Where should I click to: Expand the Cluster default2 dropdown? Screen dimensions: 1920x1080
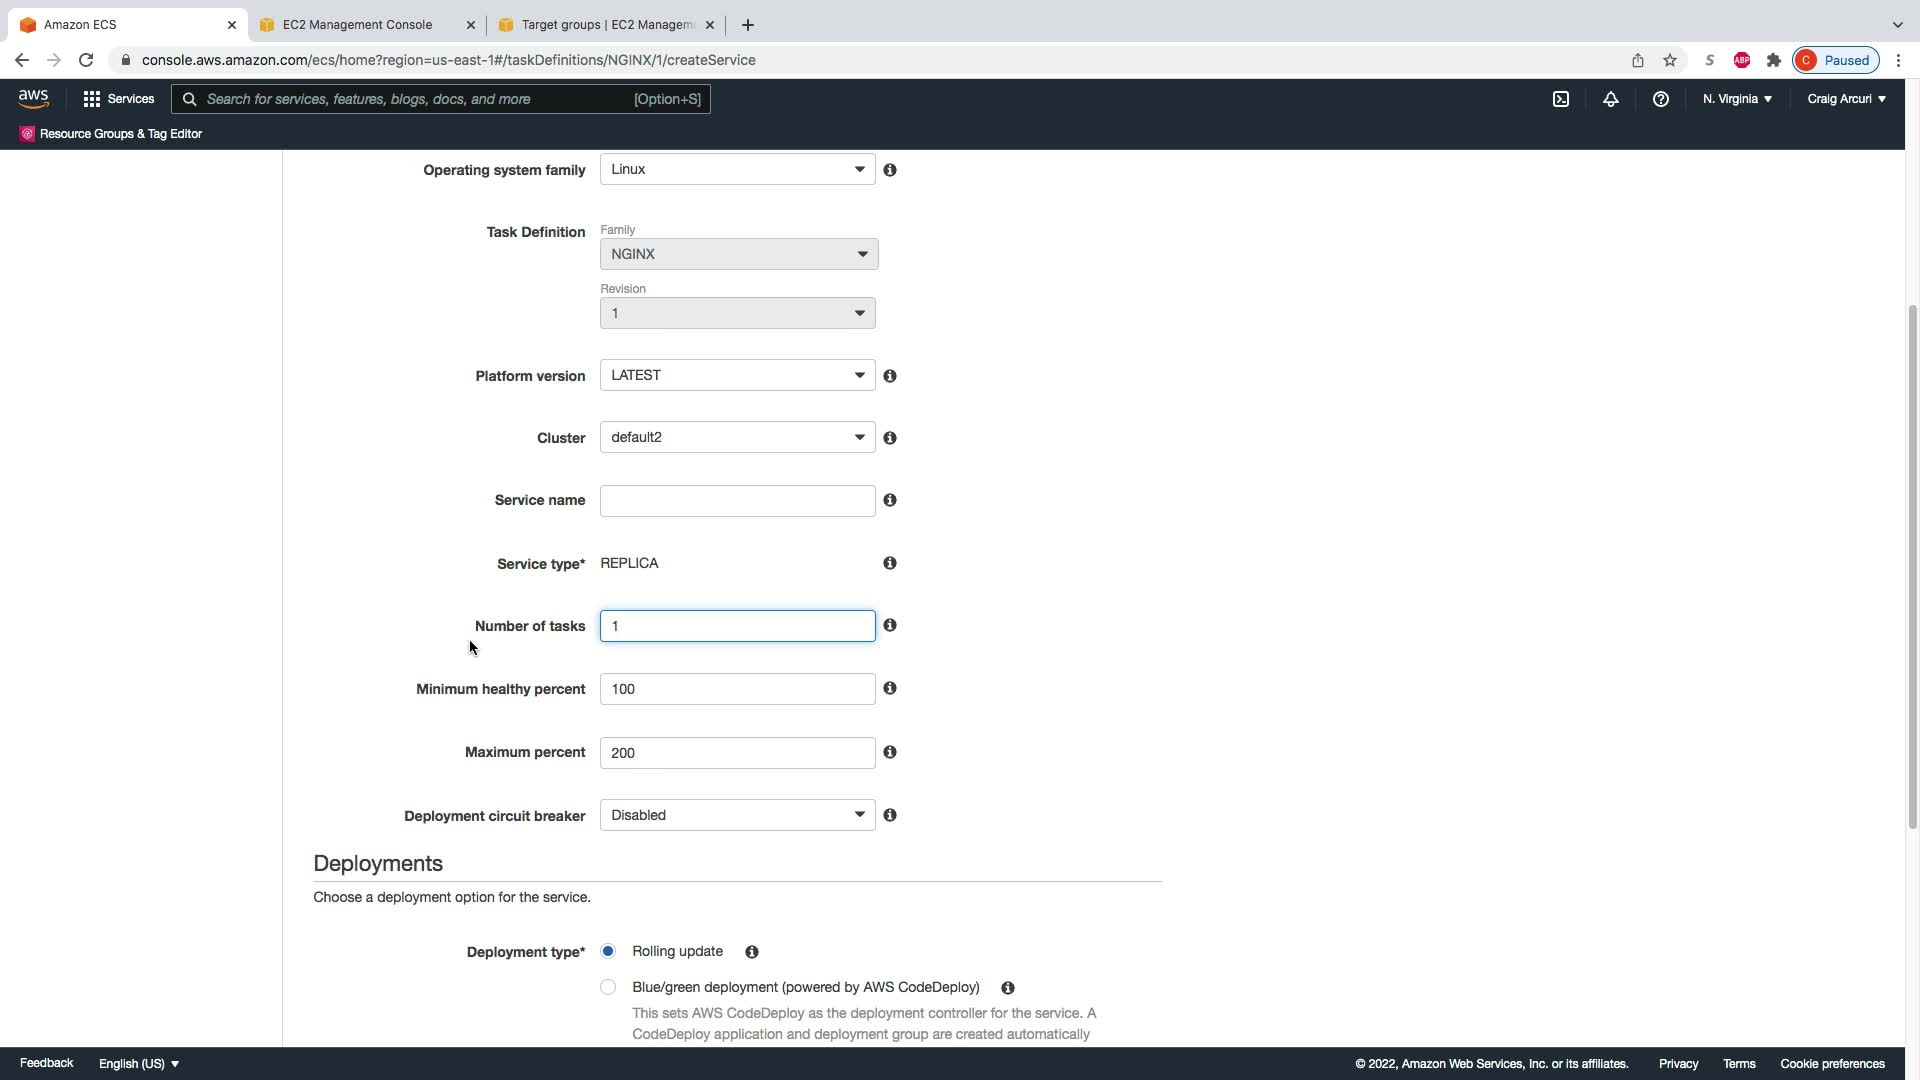coord(737,437)
